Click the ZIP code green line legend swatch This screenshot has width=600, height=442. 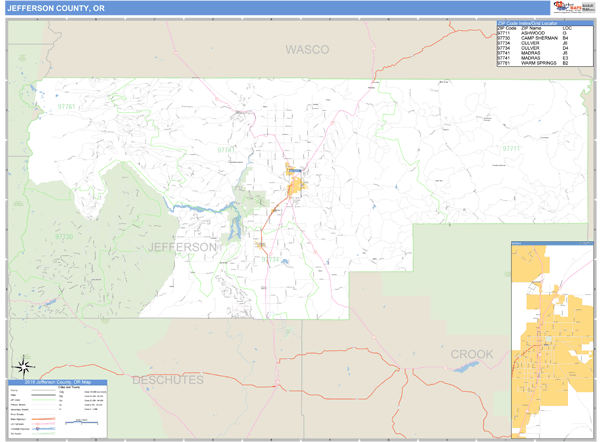click(x=43, y=400)
